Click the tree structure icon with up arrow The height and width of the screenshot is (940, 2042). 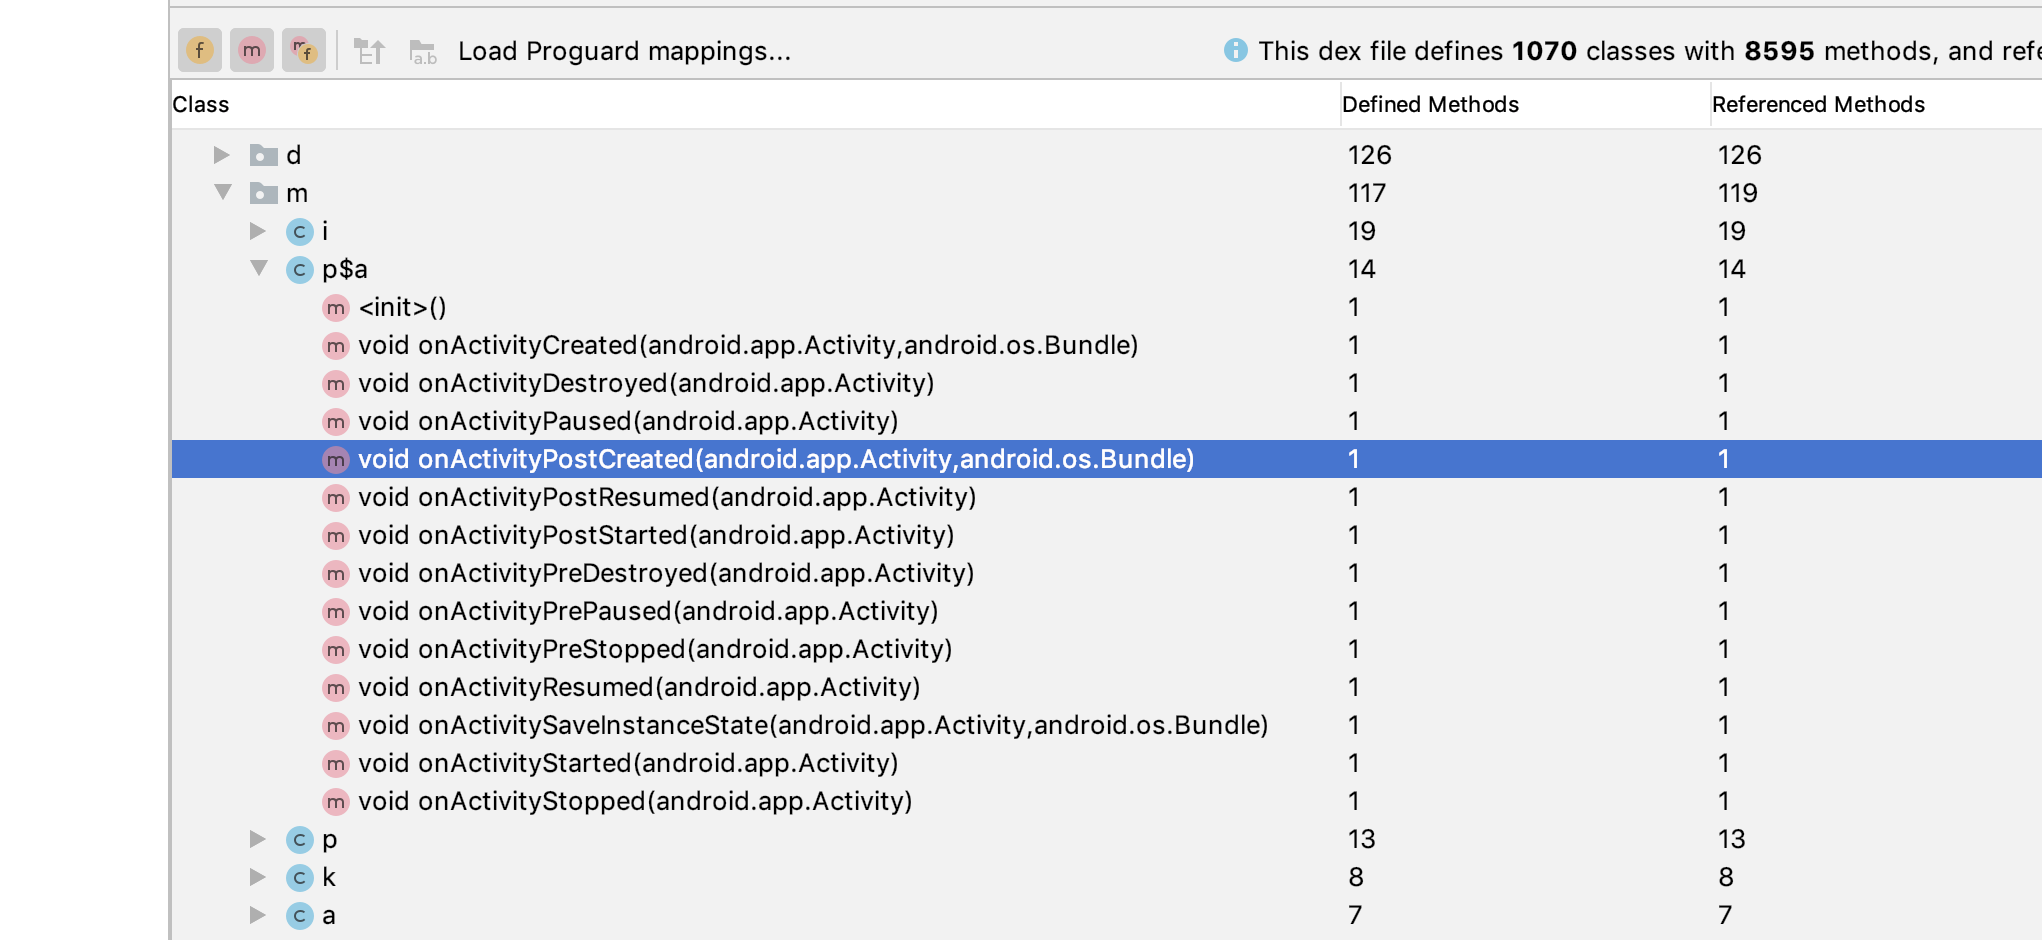(x=369, y=51)
